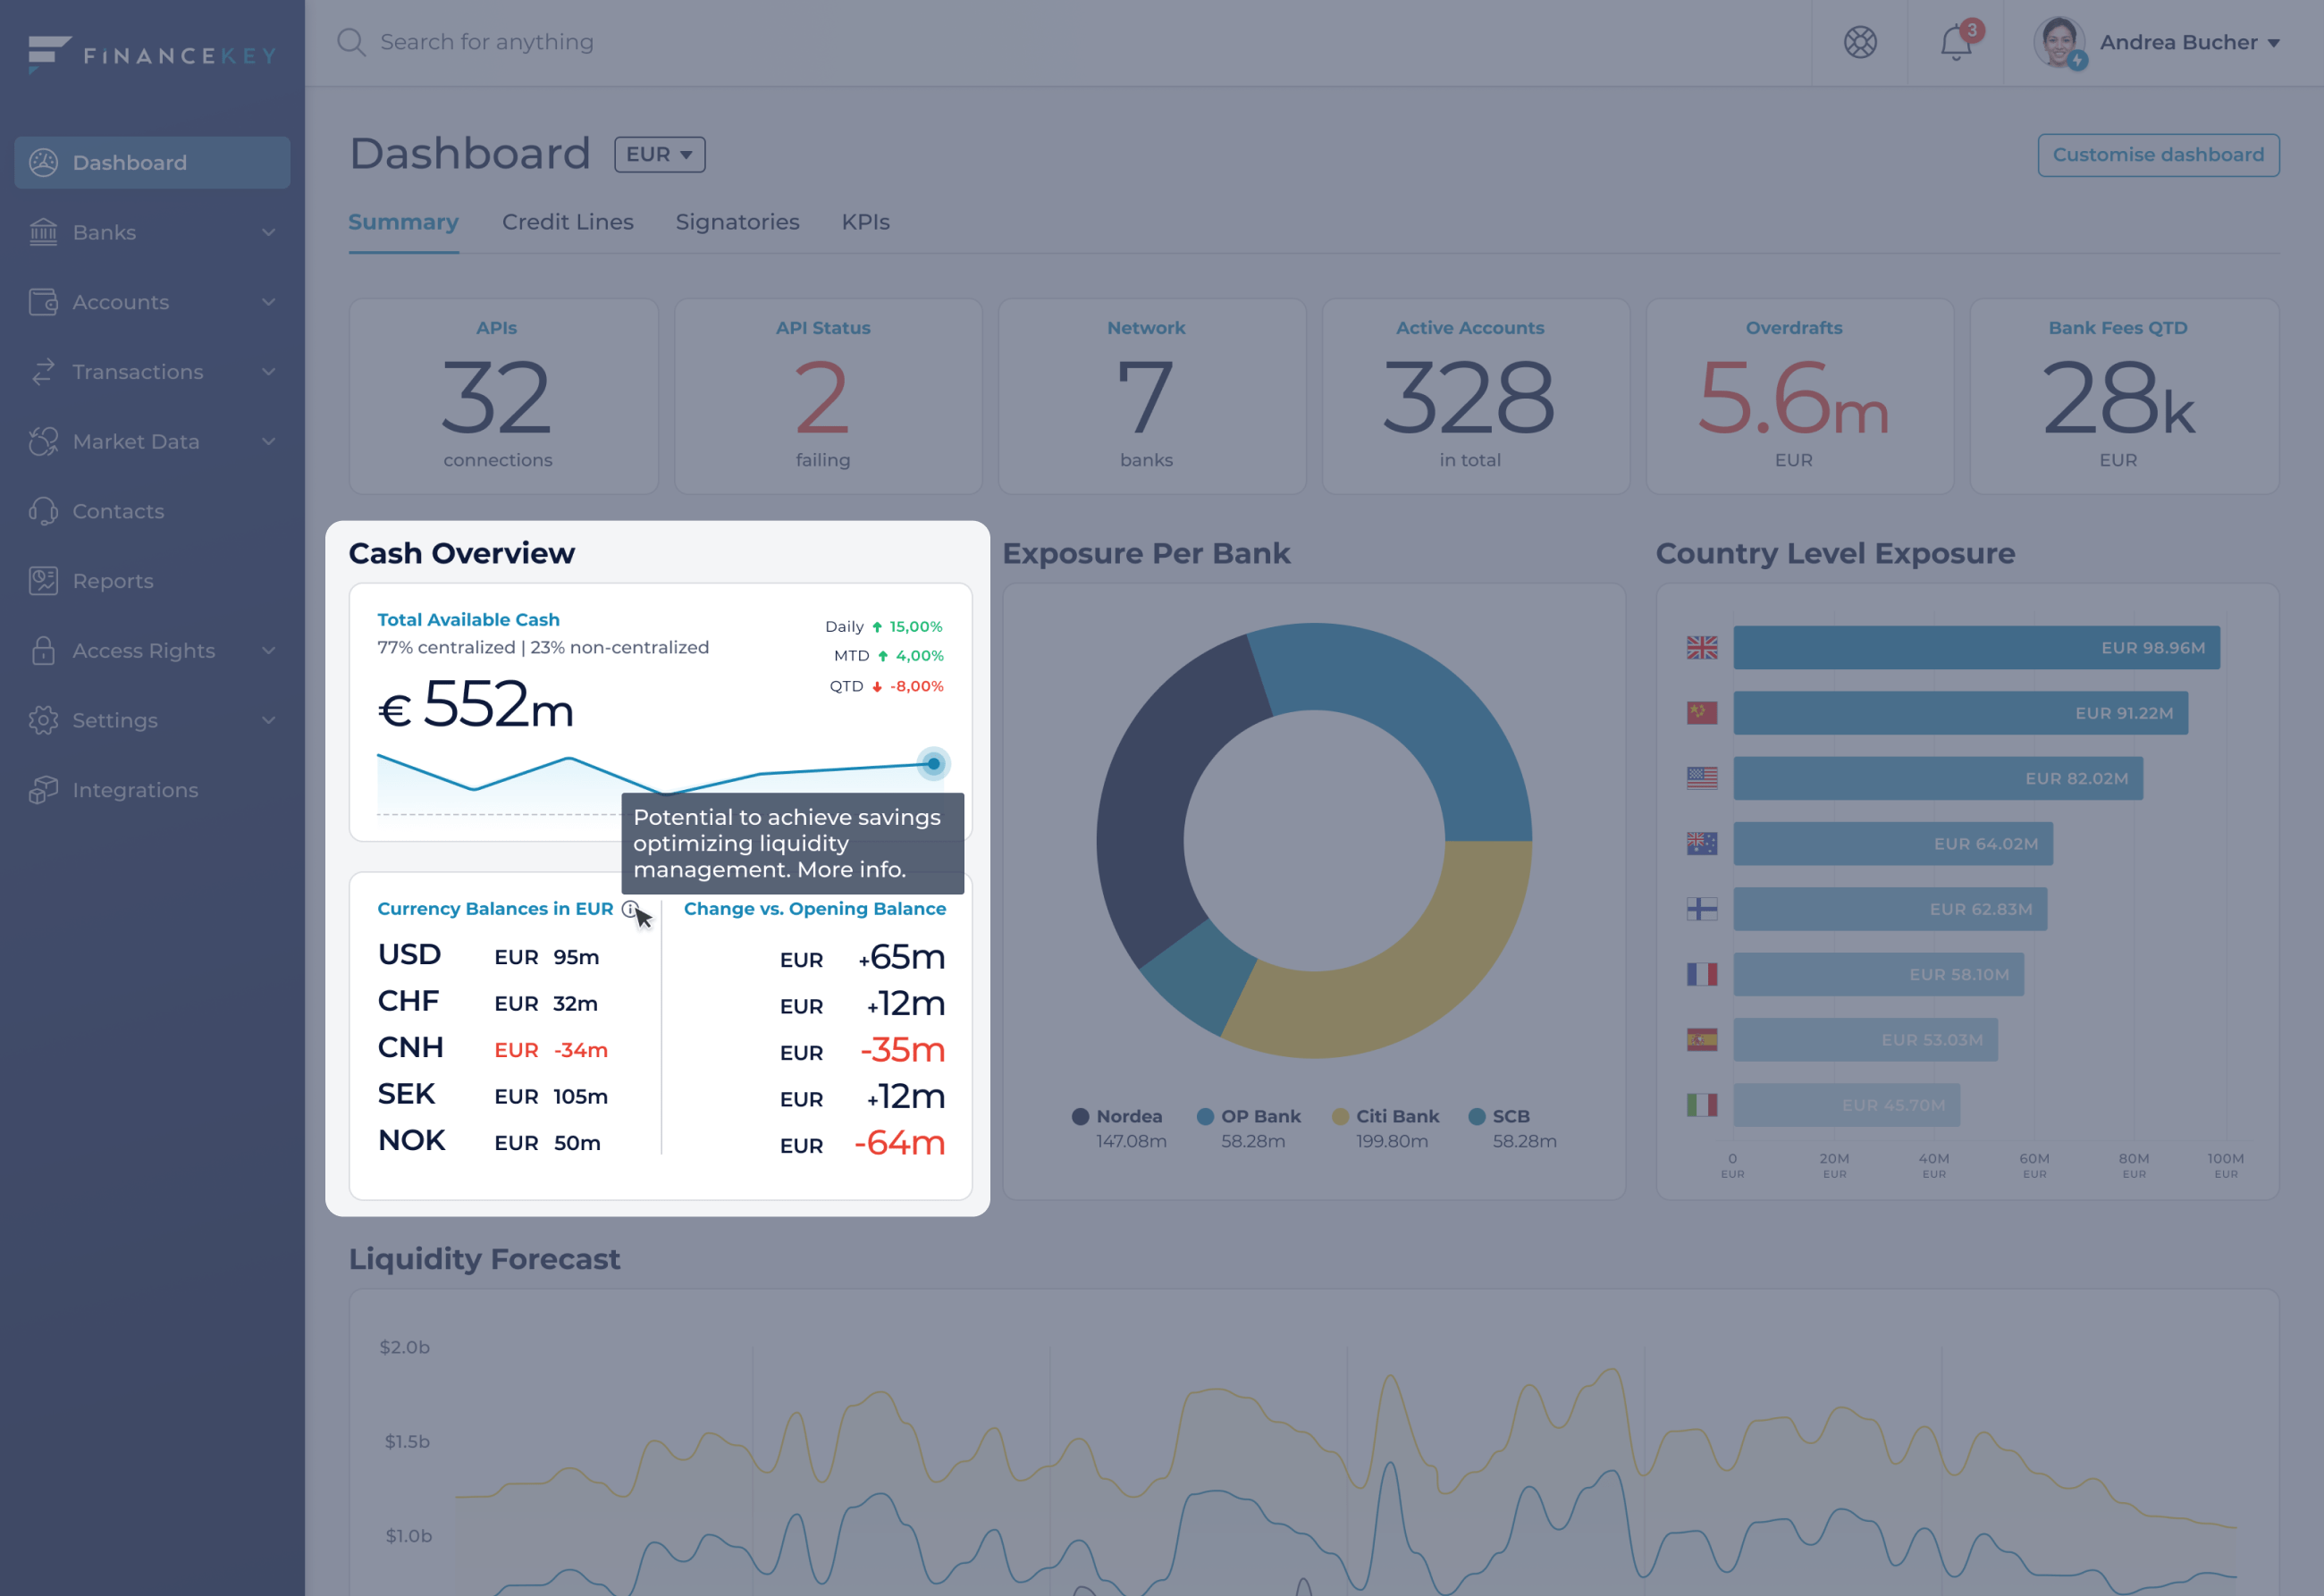Viewport: 2324px width, 1596px height.
Task: Click the Contacts headset icon
Action: coord(43,511)
